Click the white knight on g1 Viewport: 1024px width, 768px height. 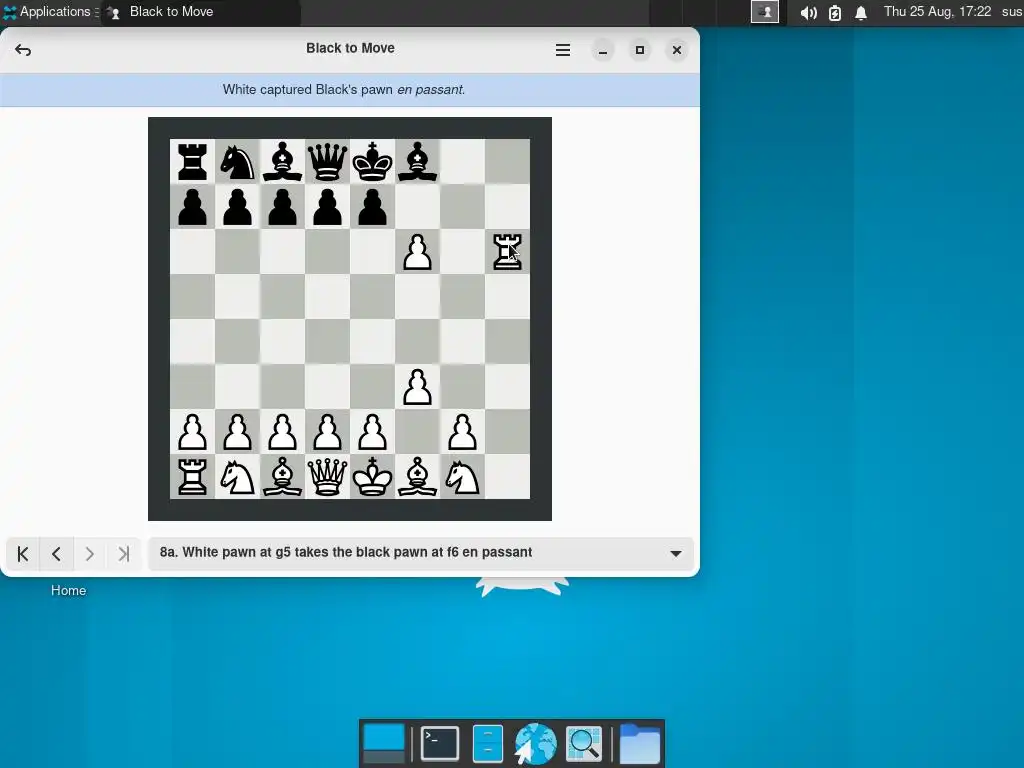point(462,477)
